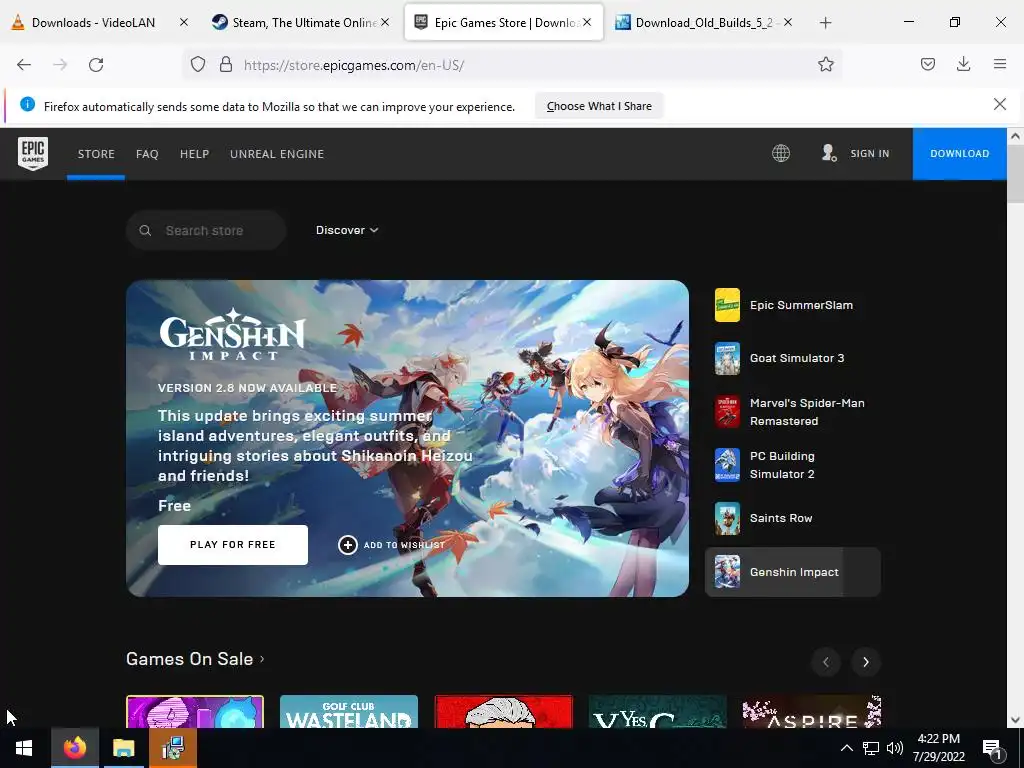The width and height of the screenshot is (1024, 768).
Task: Click the installer icon in the taskbar
Action: [173, 748]
